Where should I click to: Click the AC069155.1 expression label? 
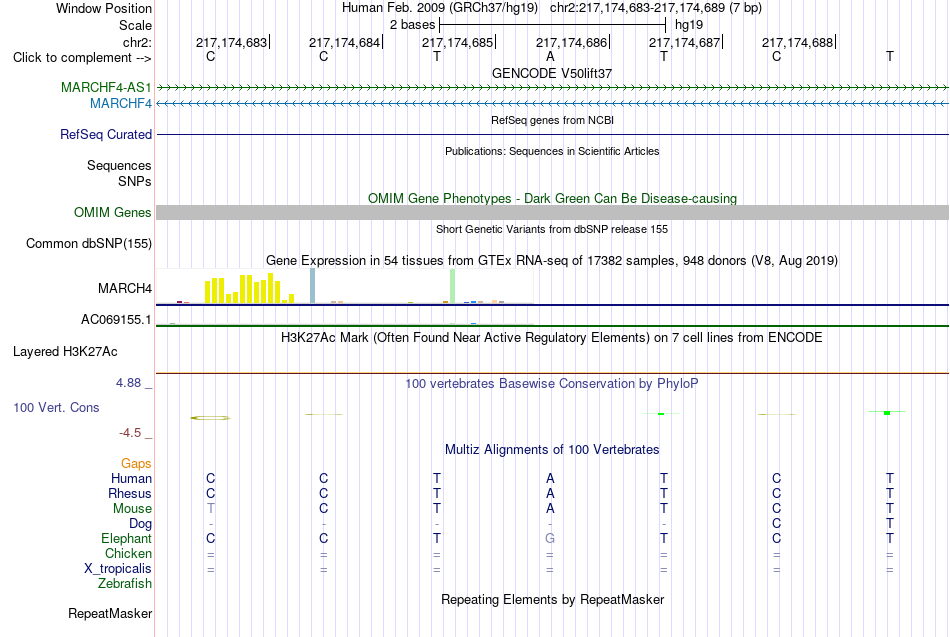tap(116, 319)
